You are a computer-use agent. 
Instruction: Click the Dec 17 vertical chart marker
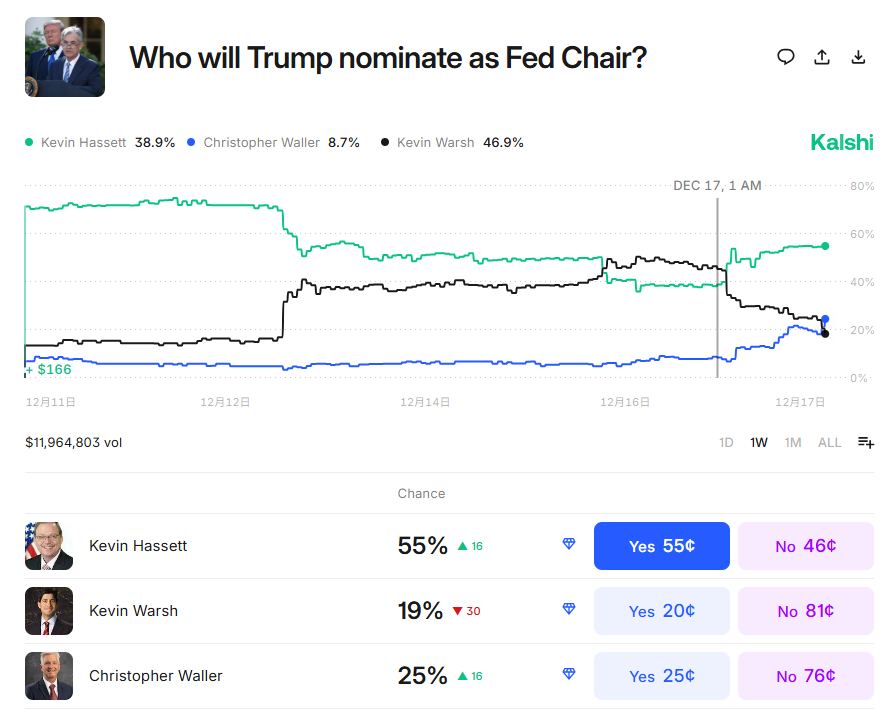[x=717, y=290]
